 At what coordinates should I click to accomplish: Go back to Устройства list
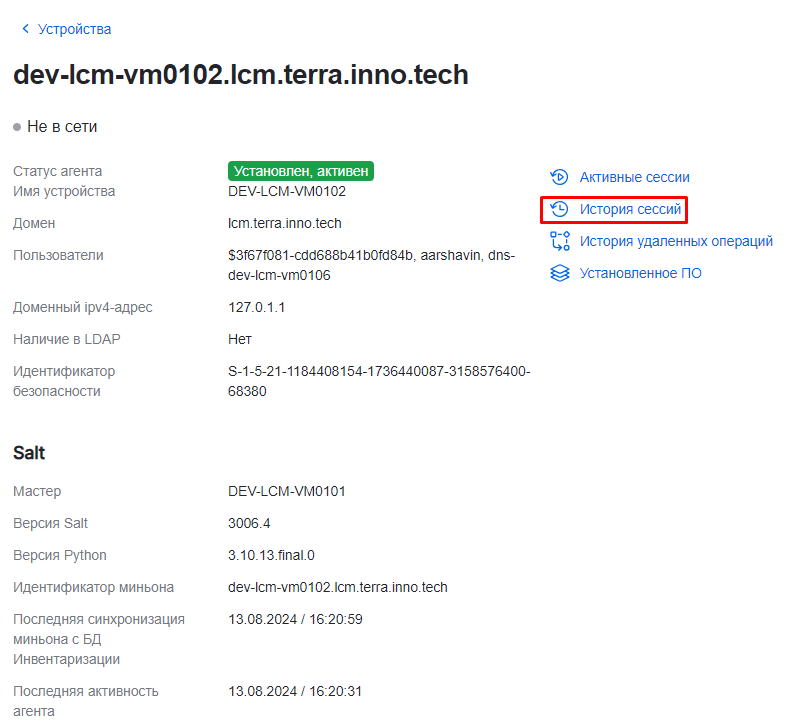coord(74,29)
